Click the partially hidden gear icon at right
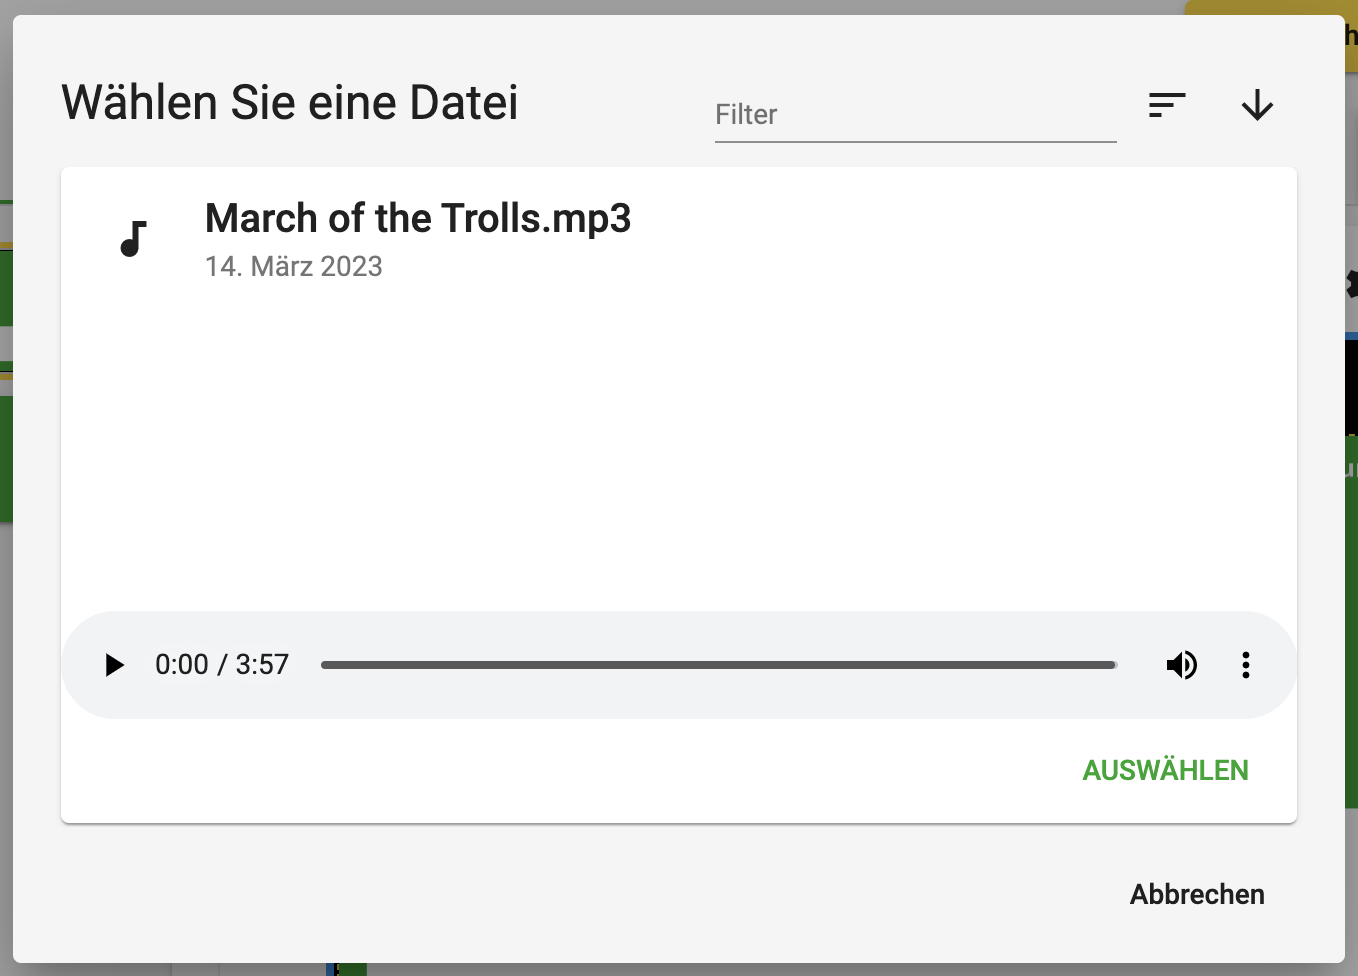Image resolution: width=1358 pixels, height=976 pixels. [x=1351, y=284]
